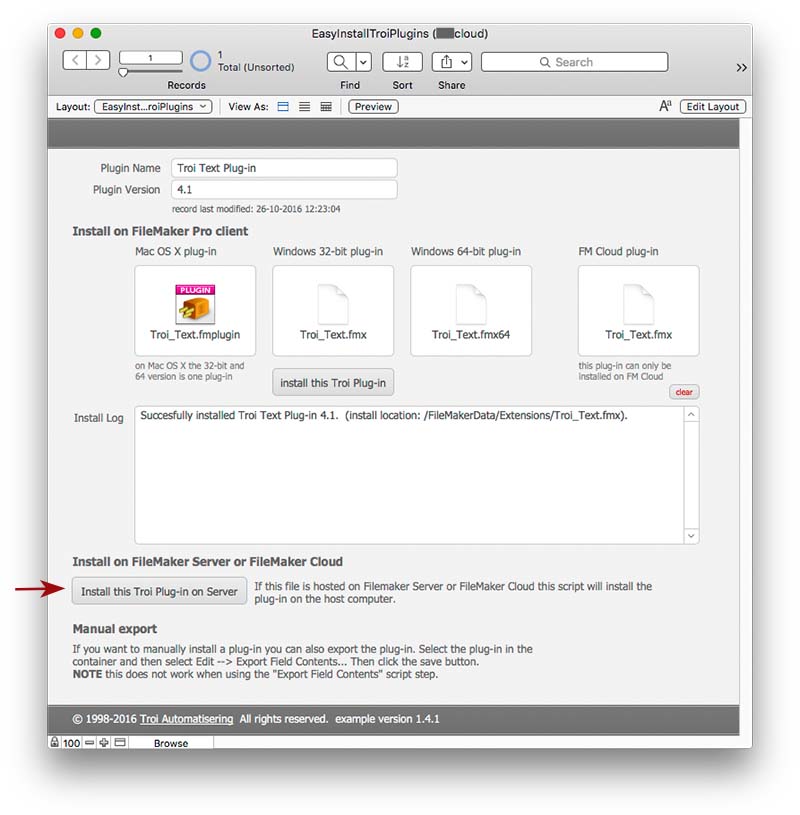The image size is (800, 815).
Task: Click the Total (Unsorted) label
Action: pos(256,67)
